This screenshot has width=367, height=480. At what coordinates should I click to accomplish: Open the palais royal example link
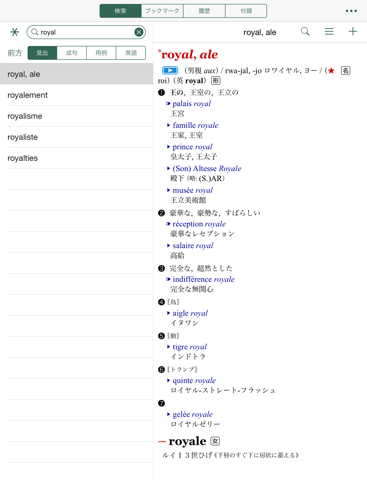click(x=192, y=104)
